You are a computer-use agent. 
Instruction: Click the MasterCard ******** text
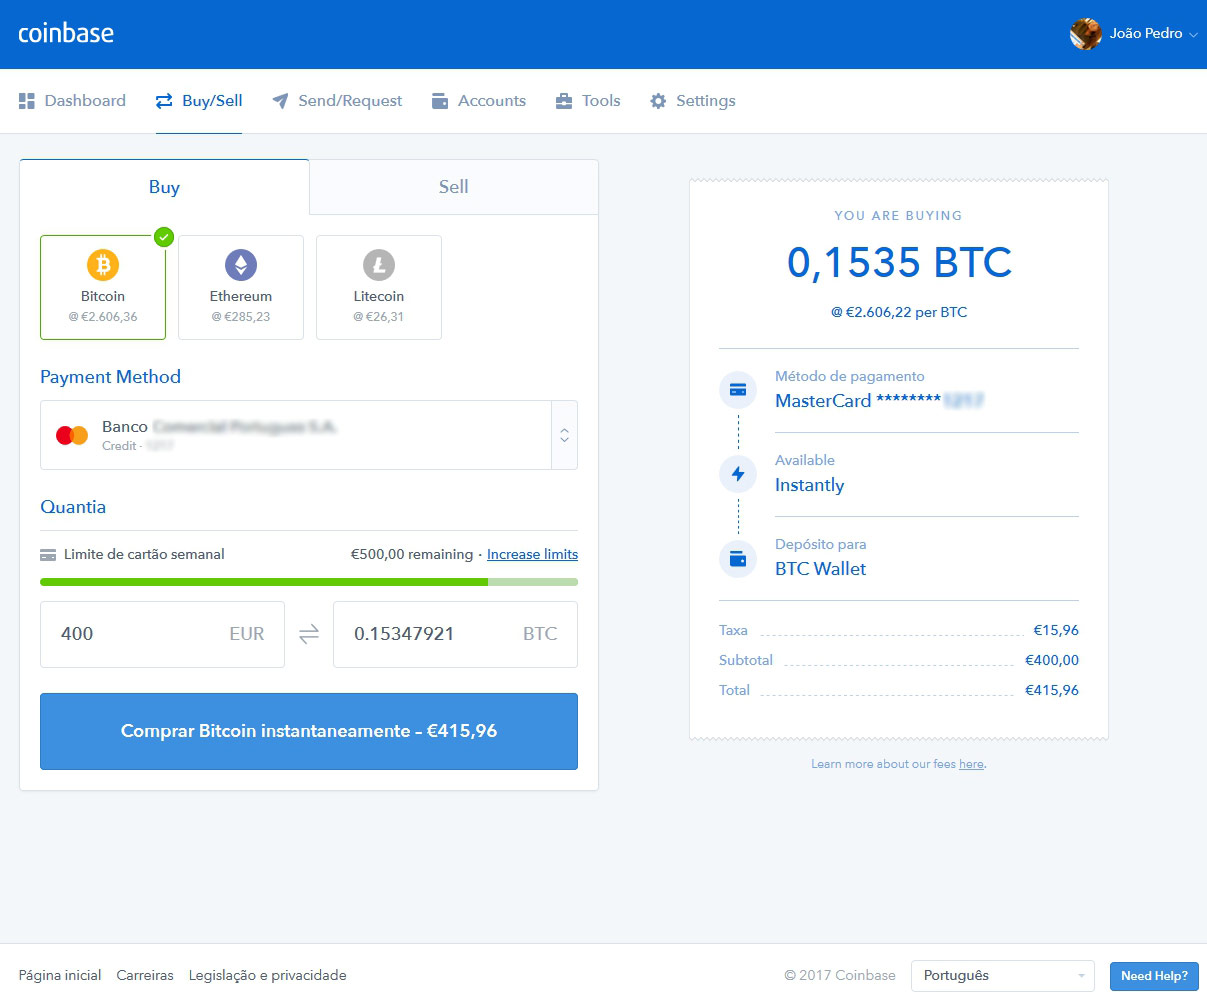[858, 401]
